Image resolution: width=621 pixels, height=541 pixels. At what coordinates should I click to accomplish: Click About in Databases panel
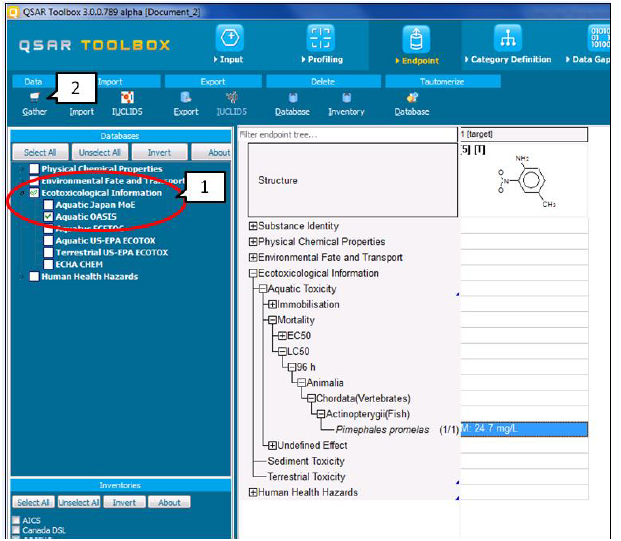click(x=211, y=152)
